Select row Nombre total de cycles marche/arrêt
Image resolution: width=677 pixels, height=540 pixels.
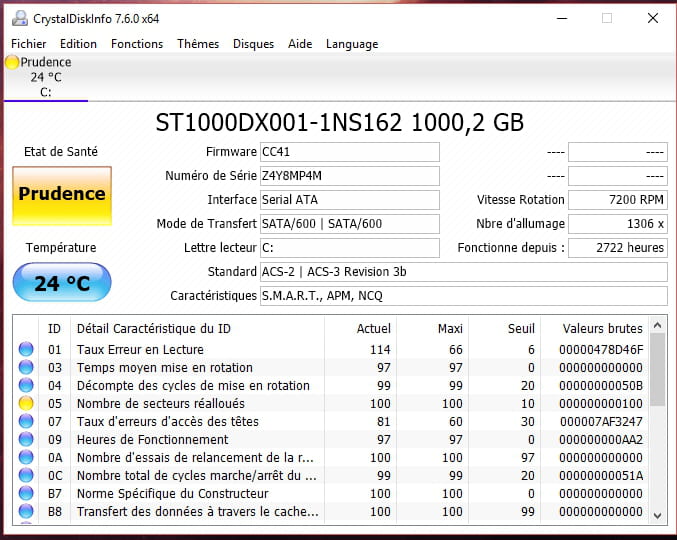tap(331, 475)
